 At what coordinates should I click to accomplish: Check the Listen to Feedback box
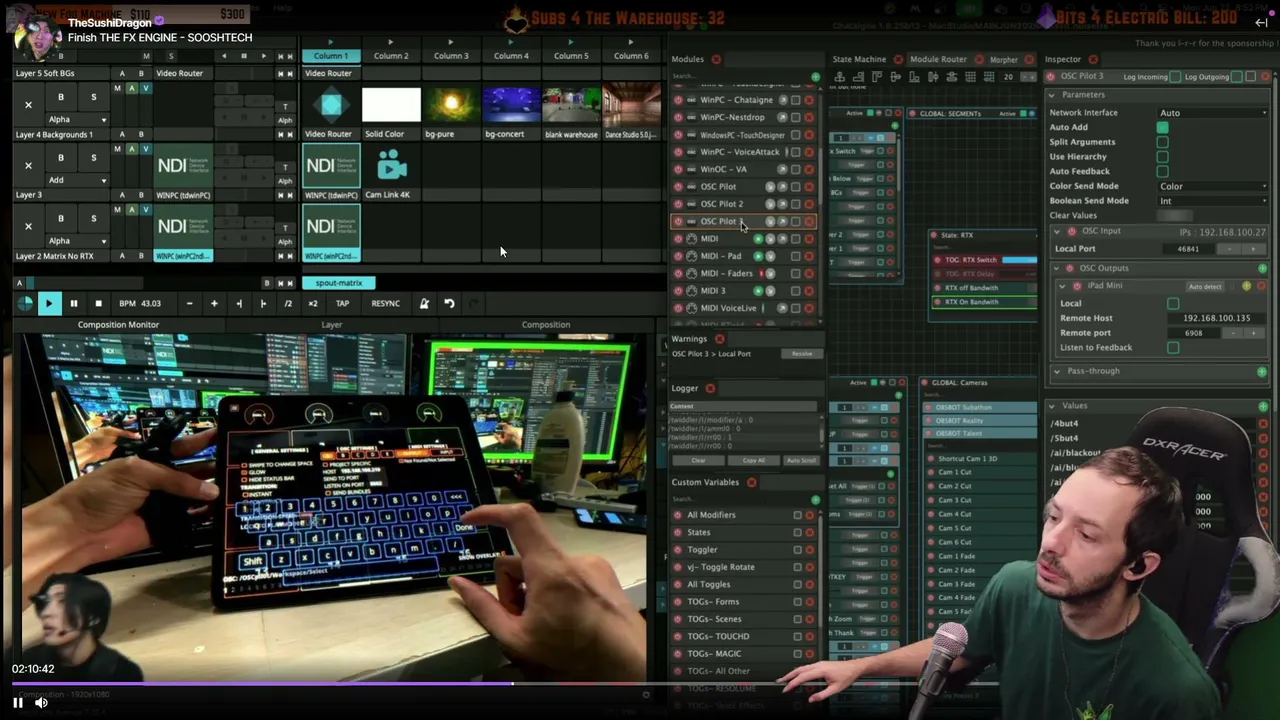(x=1173, y=347)
